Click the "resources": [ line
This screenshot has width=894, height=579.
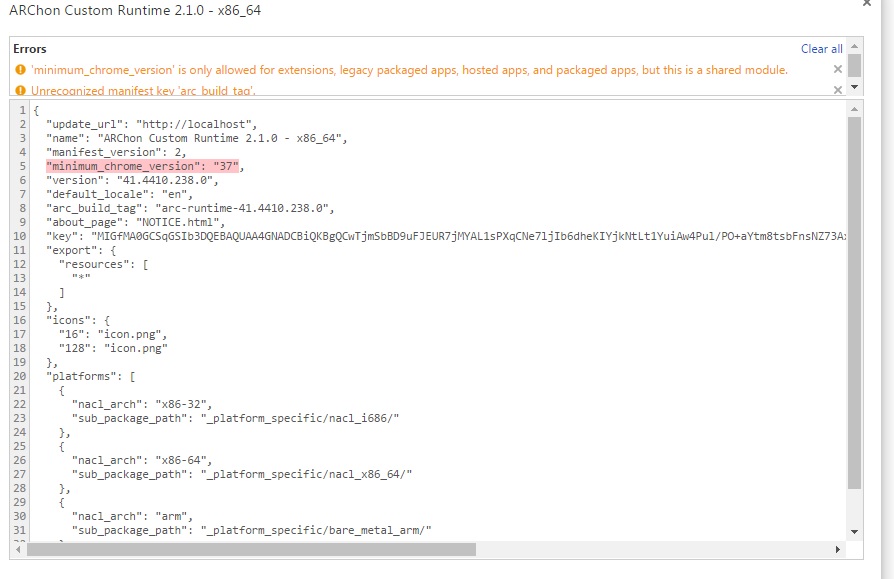104,264
